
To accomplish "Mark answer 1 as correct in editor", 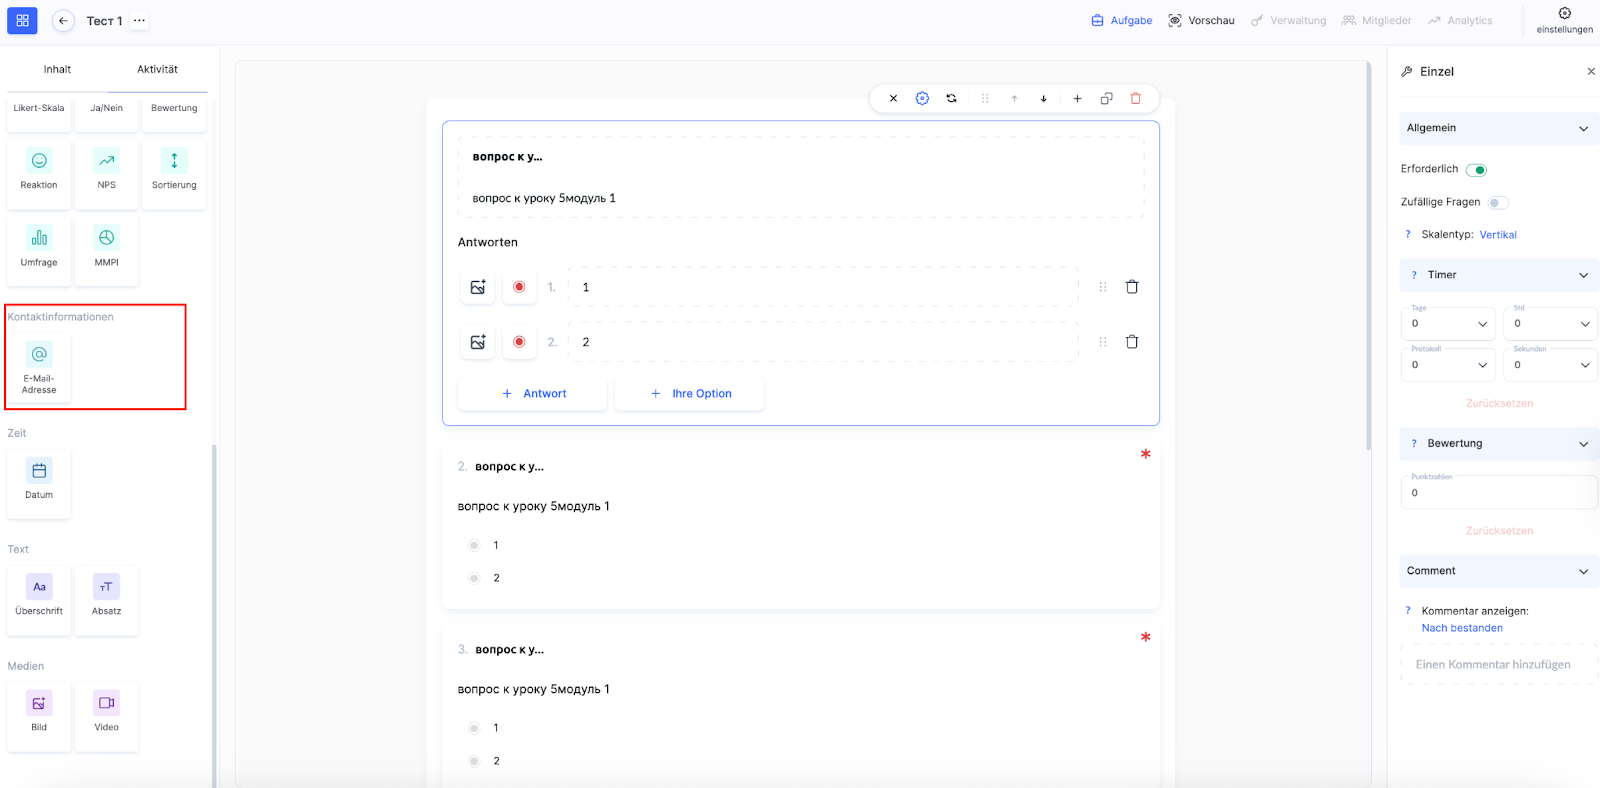I will tap(519, 287).
